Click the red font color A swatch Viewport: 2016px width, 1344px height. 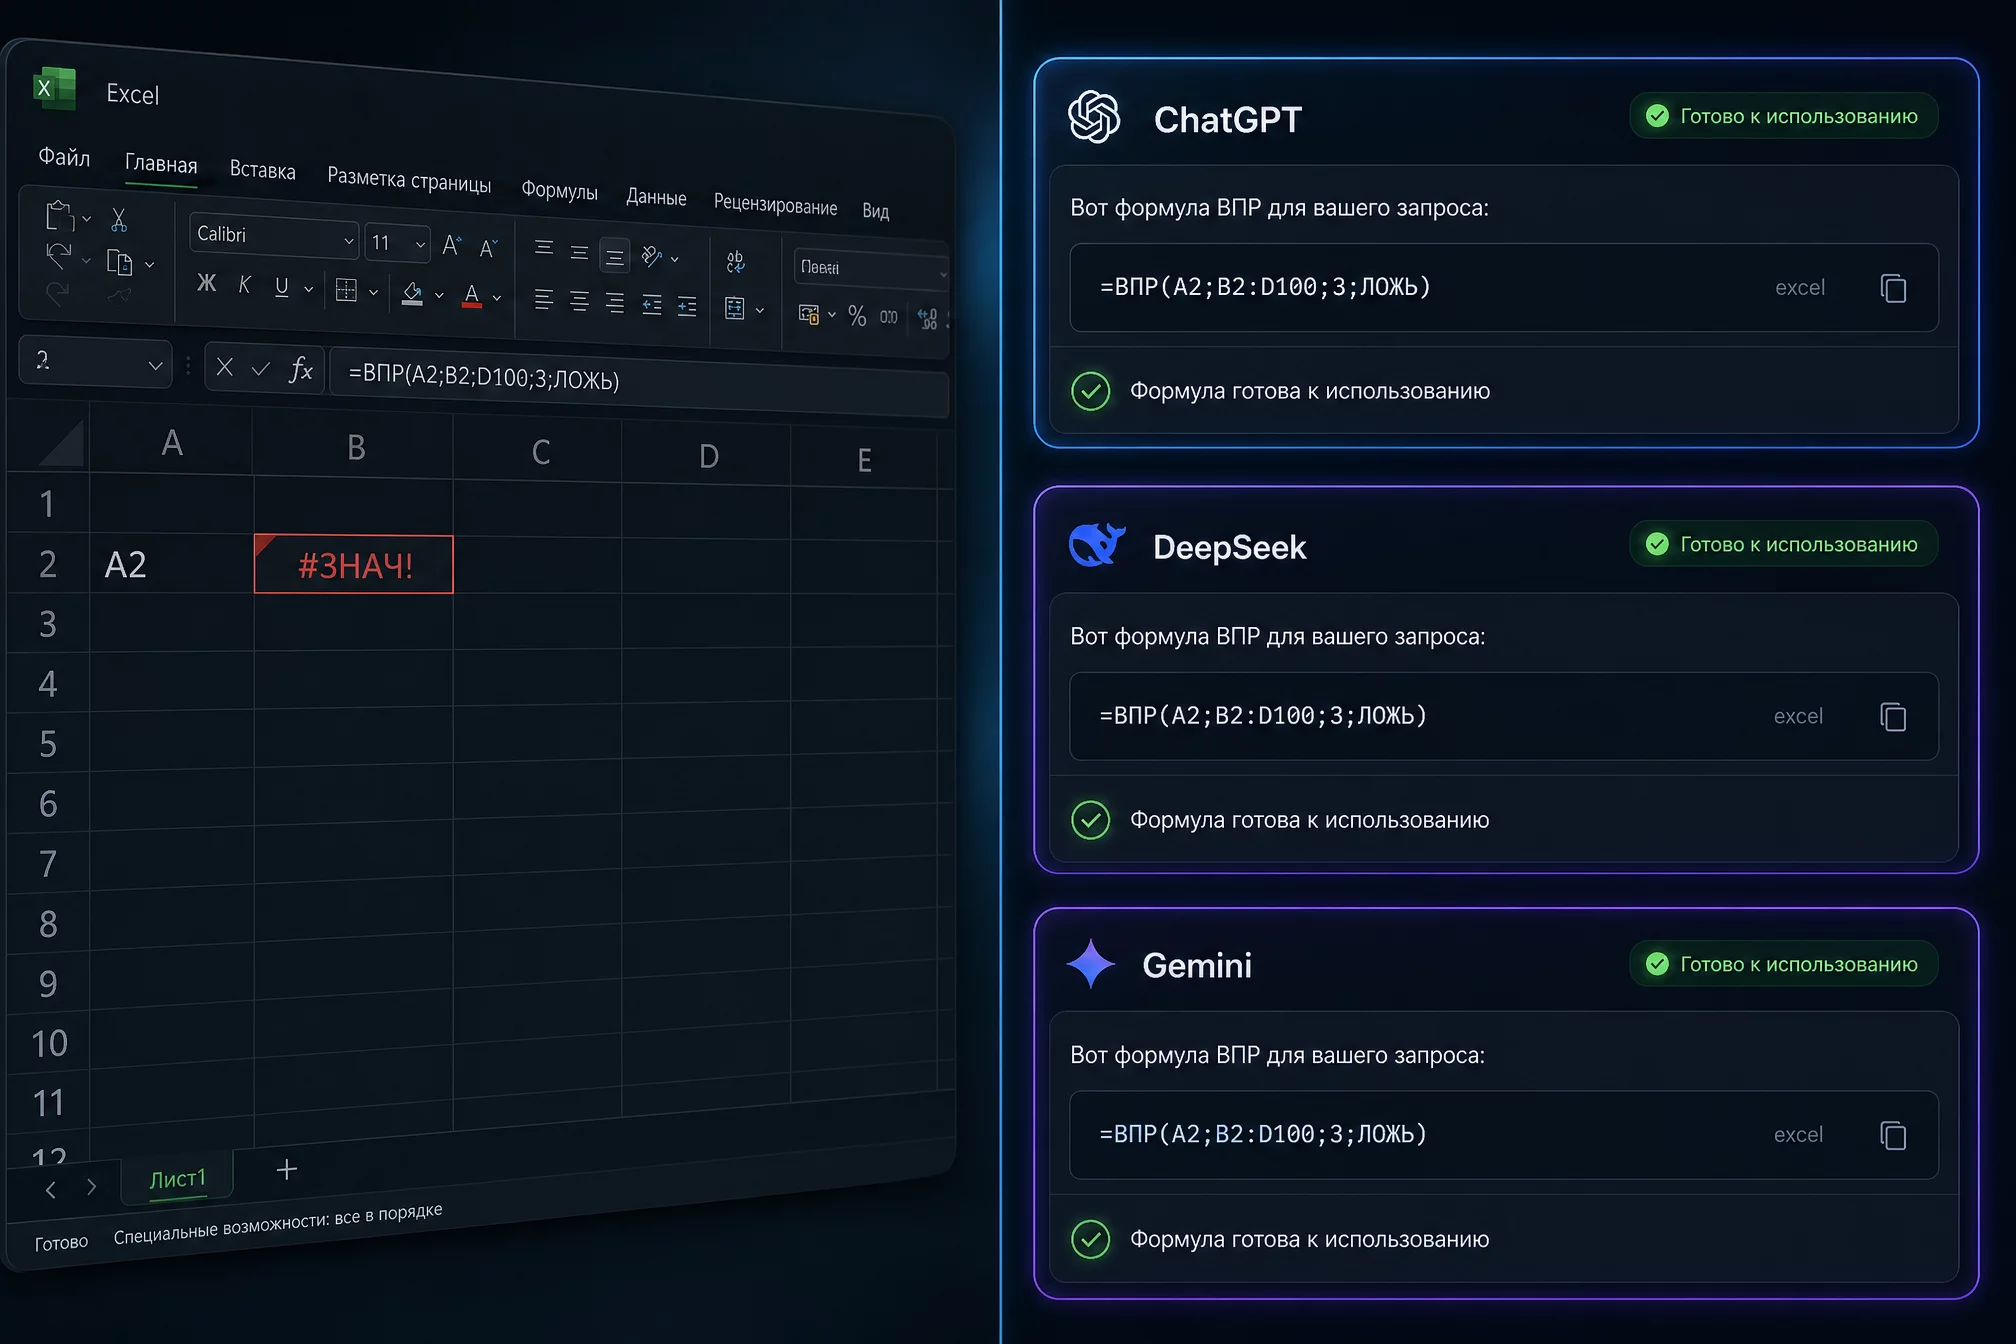[472, 296]
